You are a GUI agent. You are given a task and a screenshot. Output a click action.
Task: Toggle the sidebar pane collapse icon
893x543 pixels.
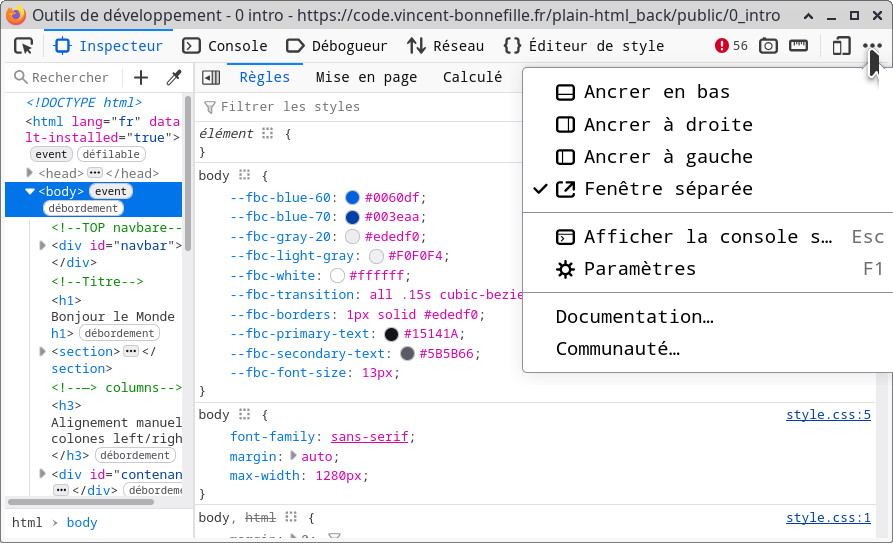coord(211,78)
